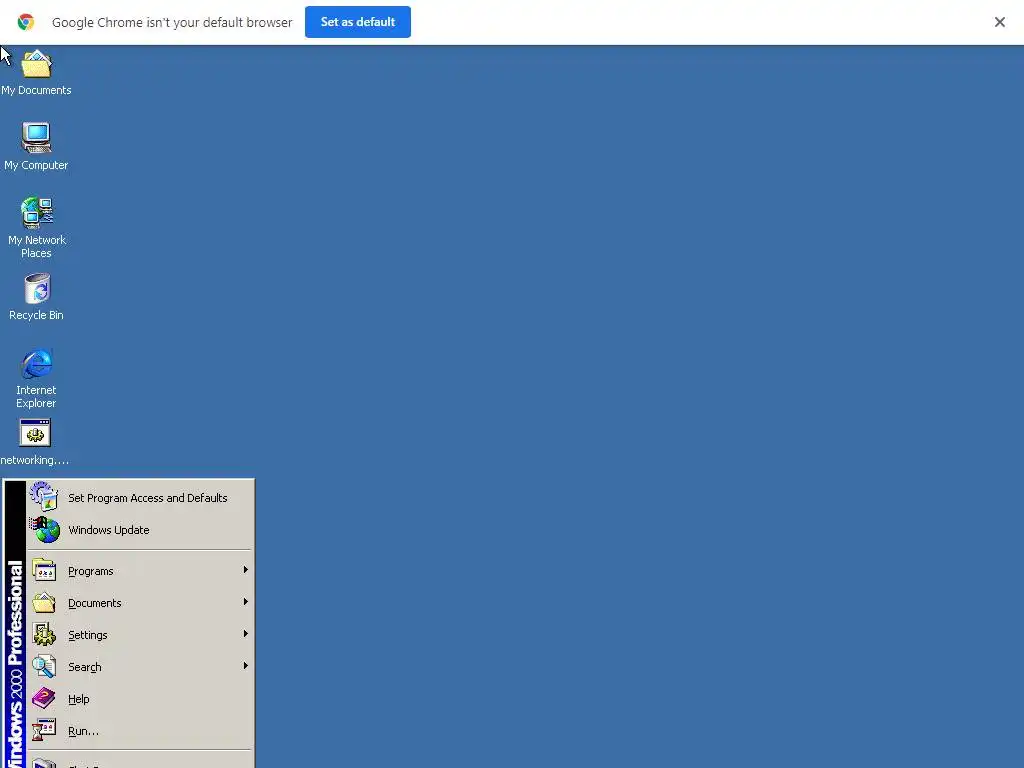Open the Settings menu entry
Viewport: 1024px width, 768px height.
(x=140, y=634)
